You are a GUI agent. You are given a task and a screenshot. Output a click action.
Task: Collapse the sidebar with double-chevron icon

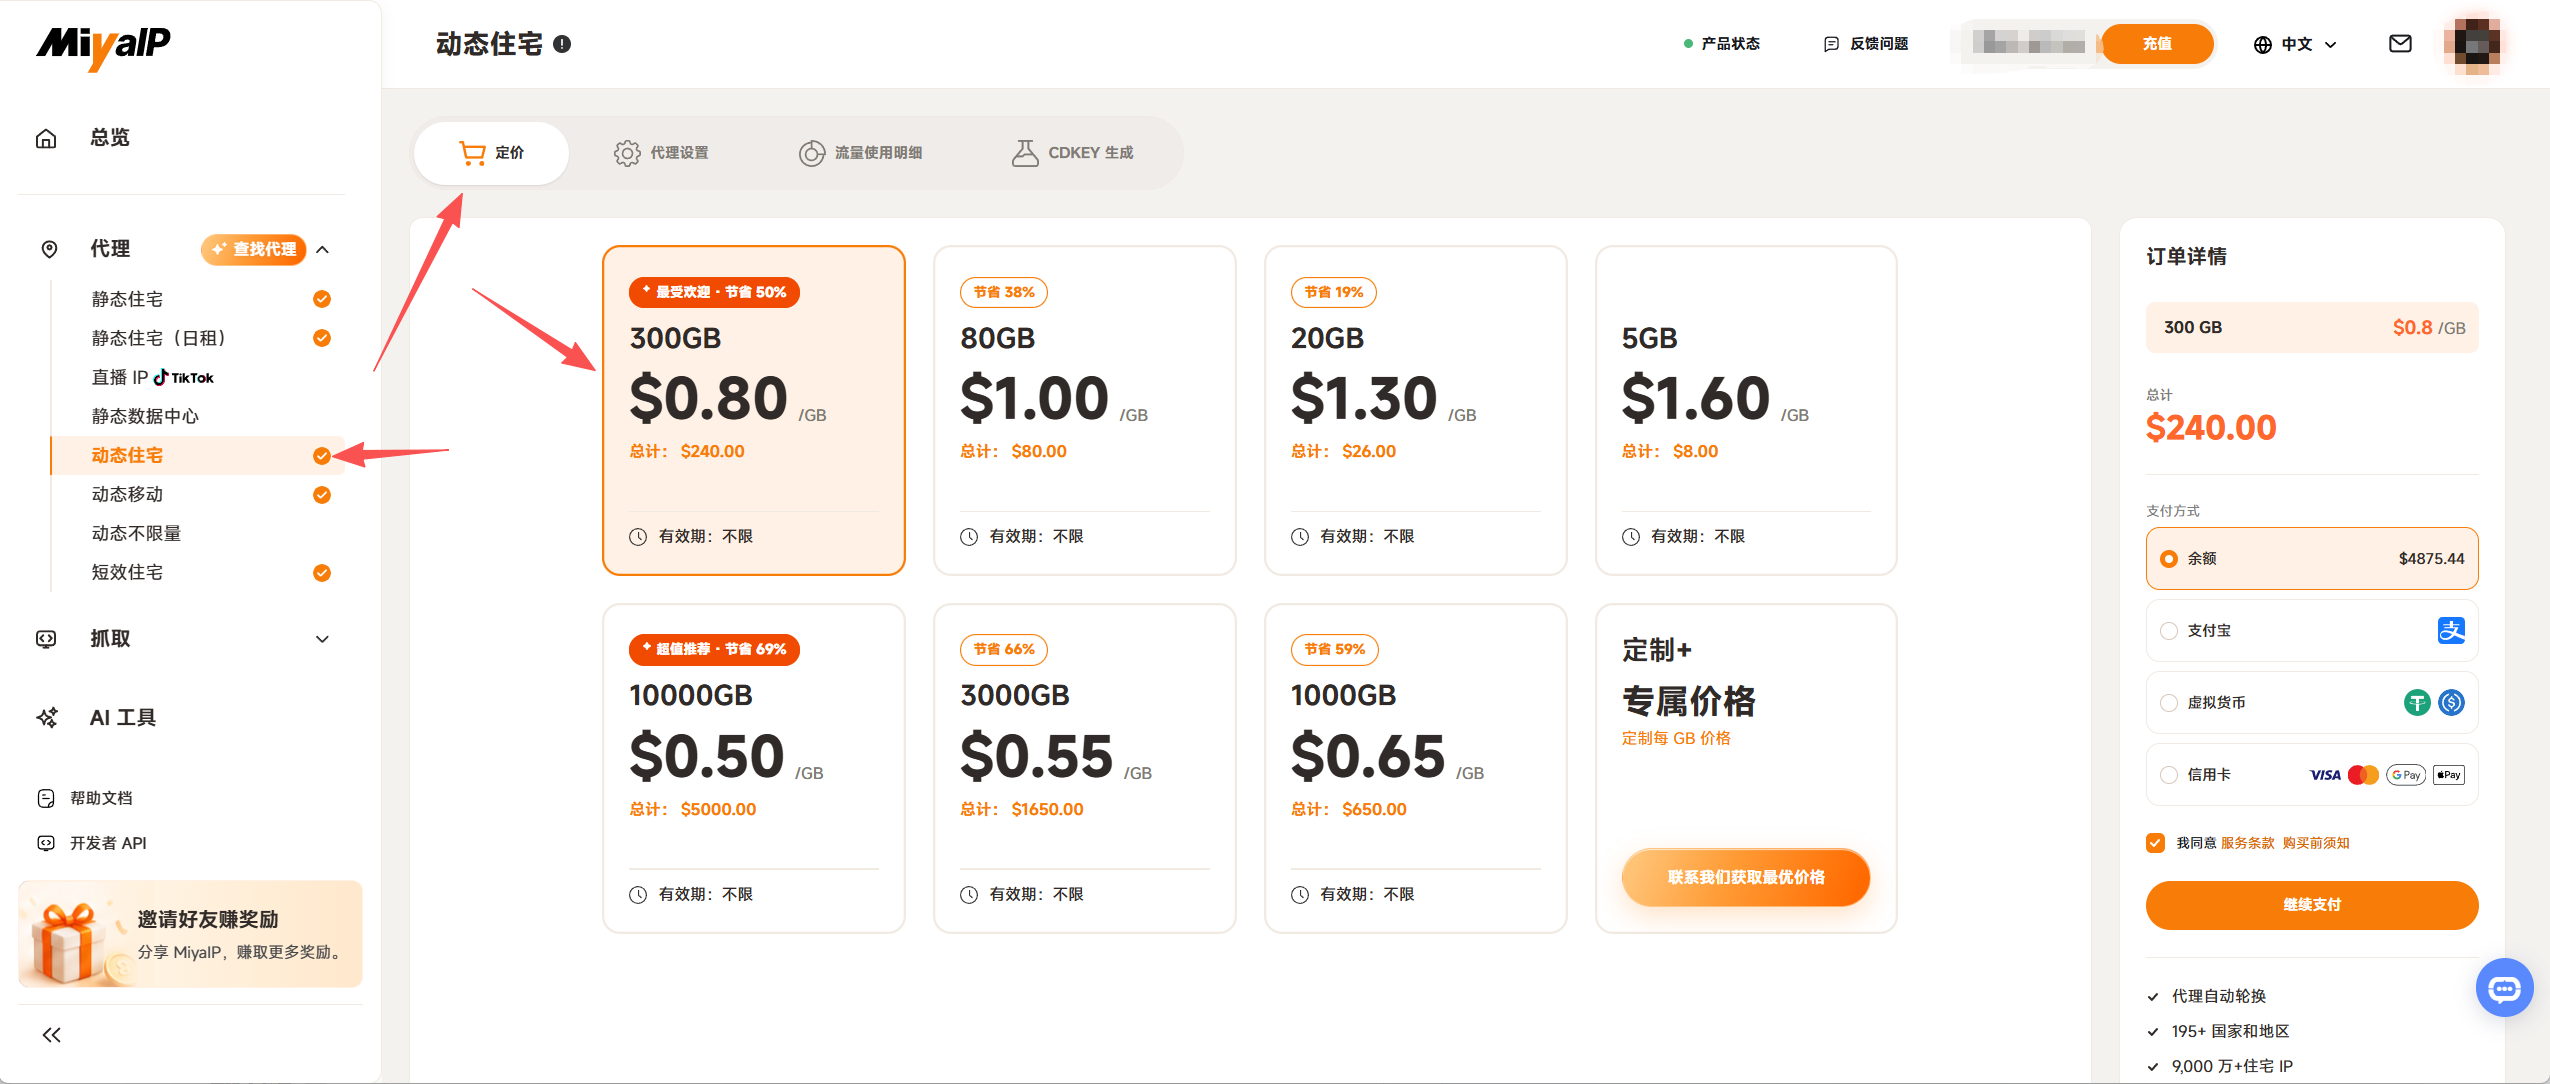(x=52, y=1035)
